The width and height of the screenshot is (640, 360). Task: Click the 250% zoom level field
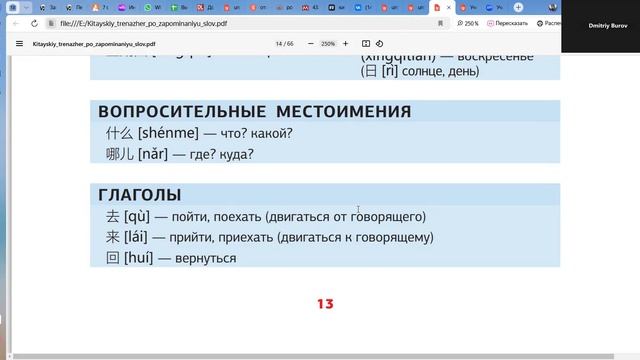click(328, 44)
